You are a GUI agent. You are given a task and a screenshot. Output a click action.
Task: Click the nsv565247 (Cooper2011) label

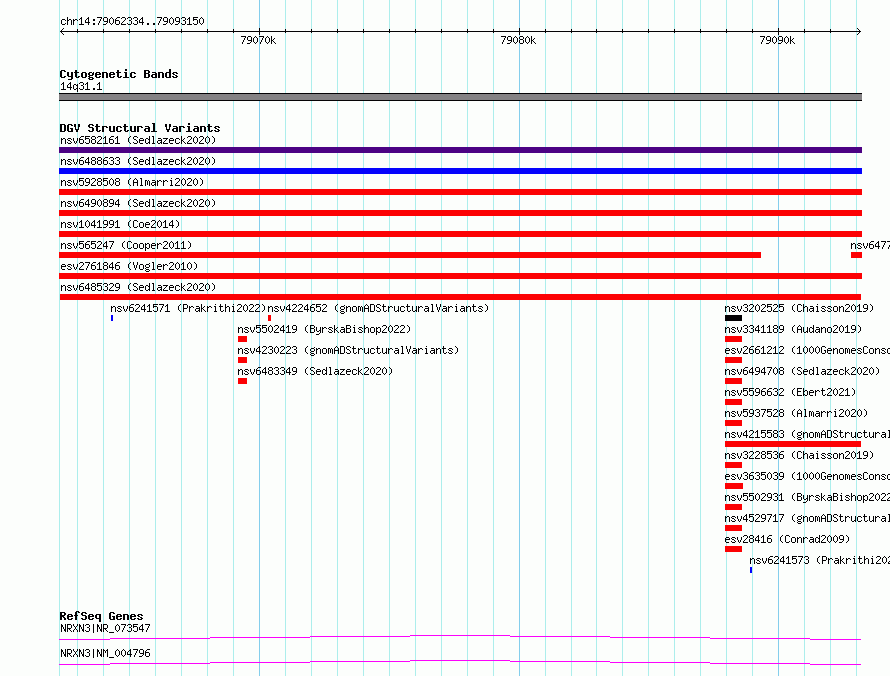click(126, 245)
